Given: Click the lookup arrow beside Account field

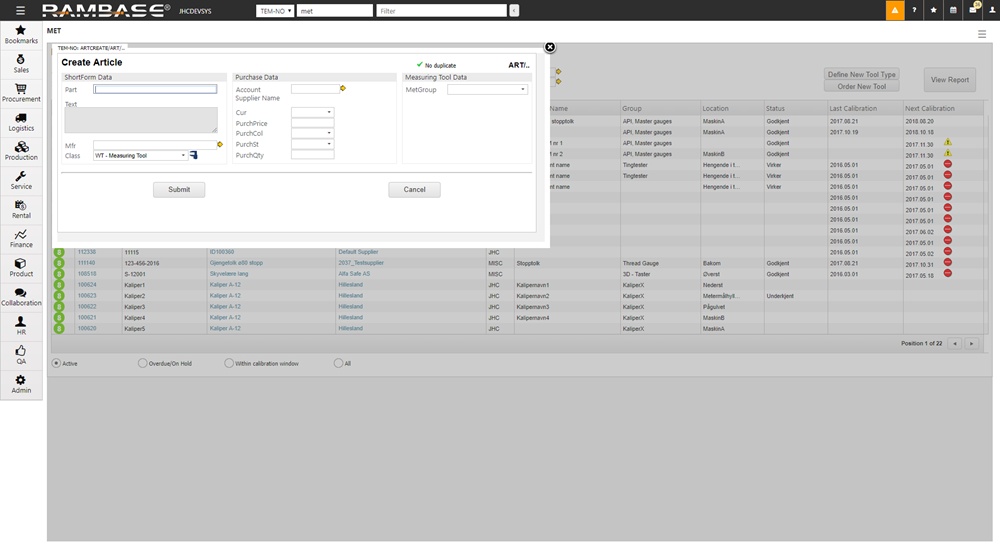Looking at the screenshot, I should (343, 89).
